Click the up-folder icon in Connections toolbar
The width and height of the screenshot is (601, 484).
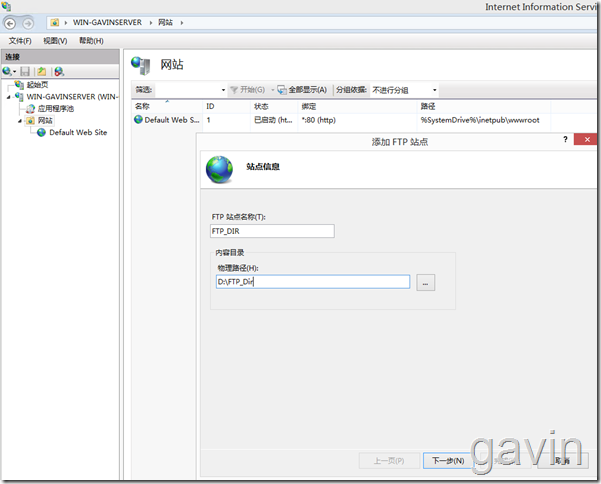pos(42,71)
